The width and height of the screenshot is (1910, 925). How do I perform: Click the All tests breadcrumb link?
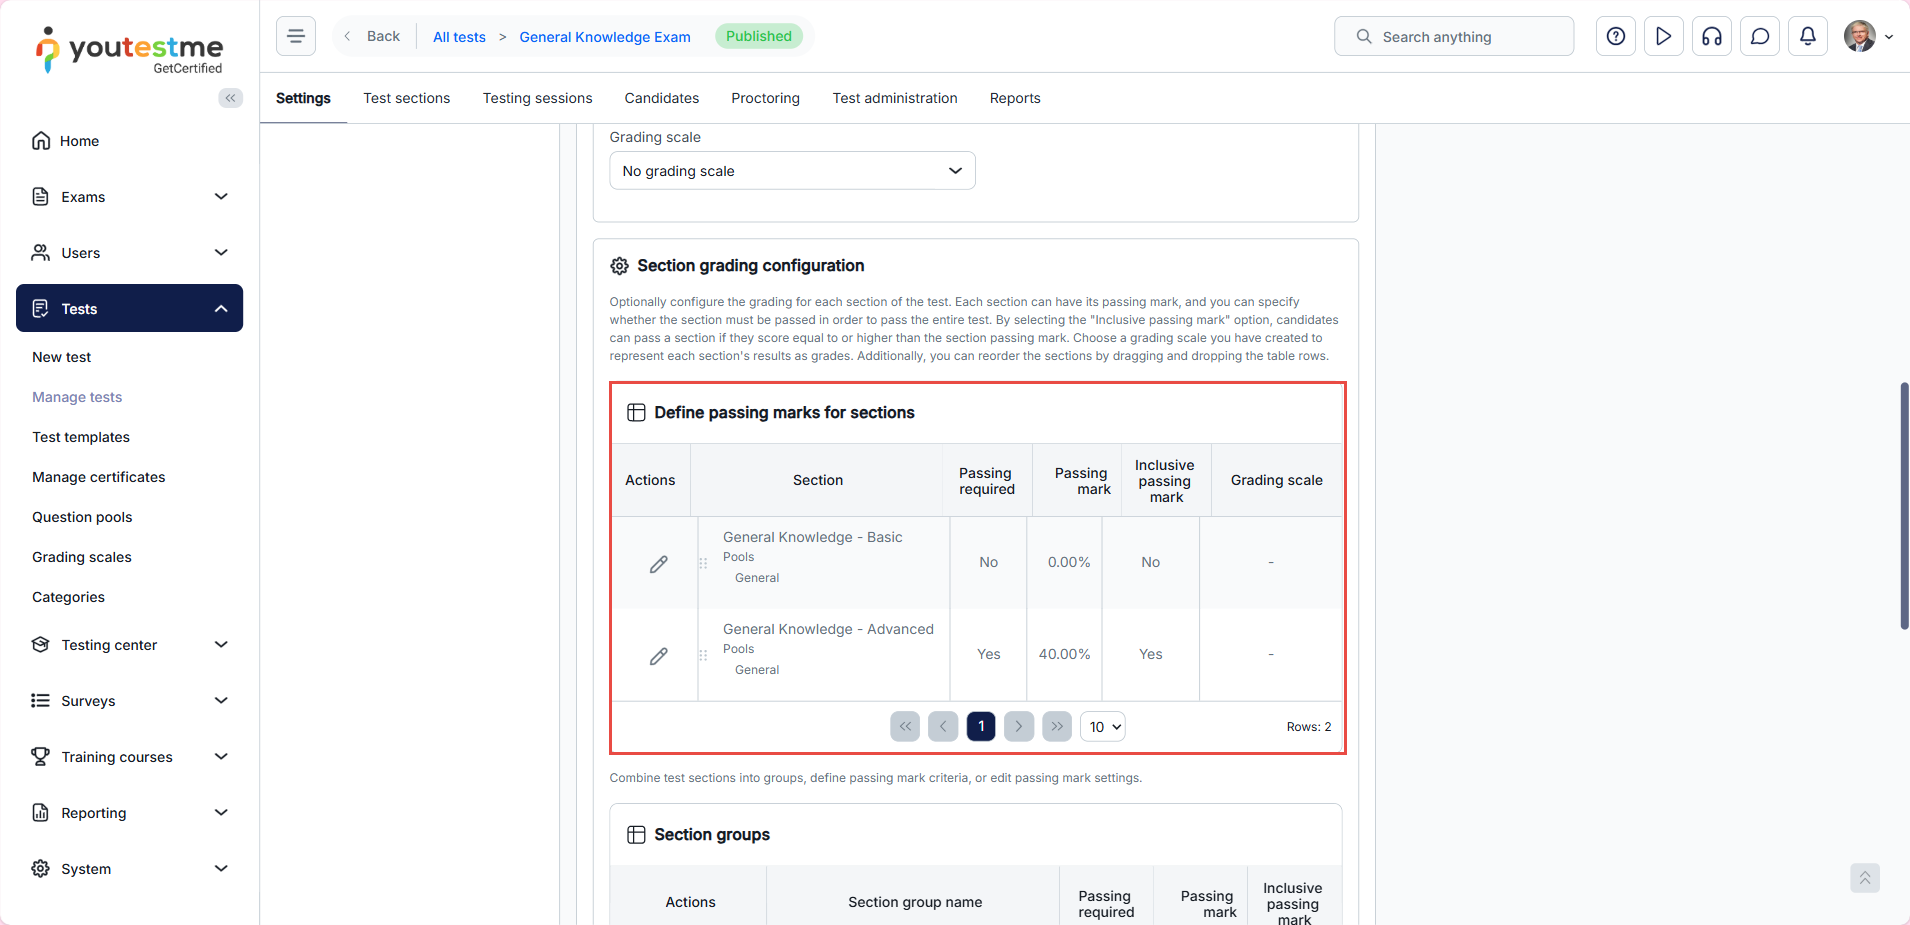pyautogui.click(x=459, y=37)
